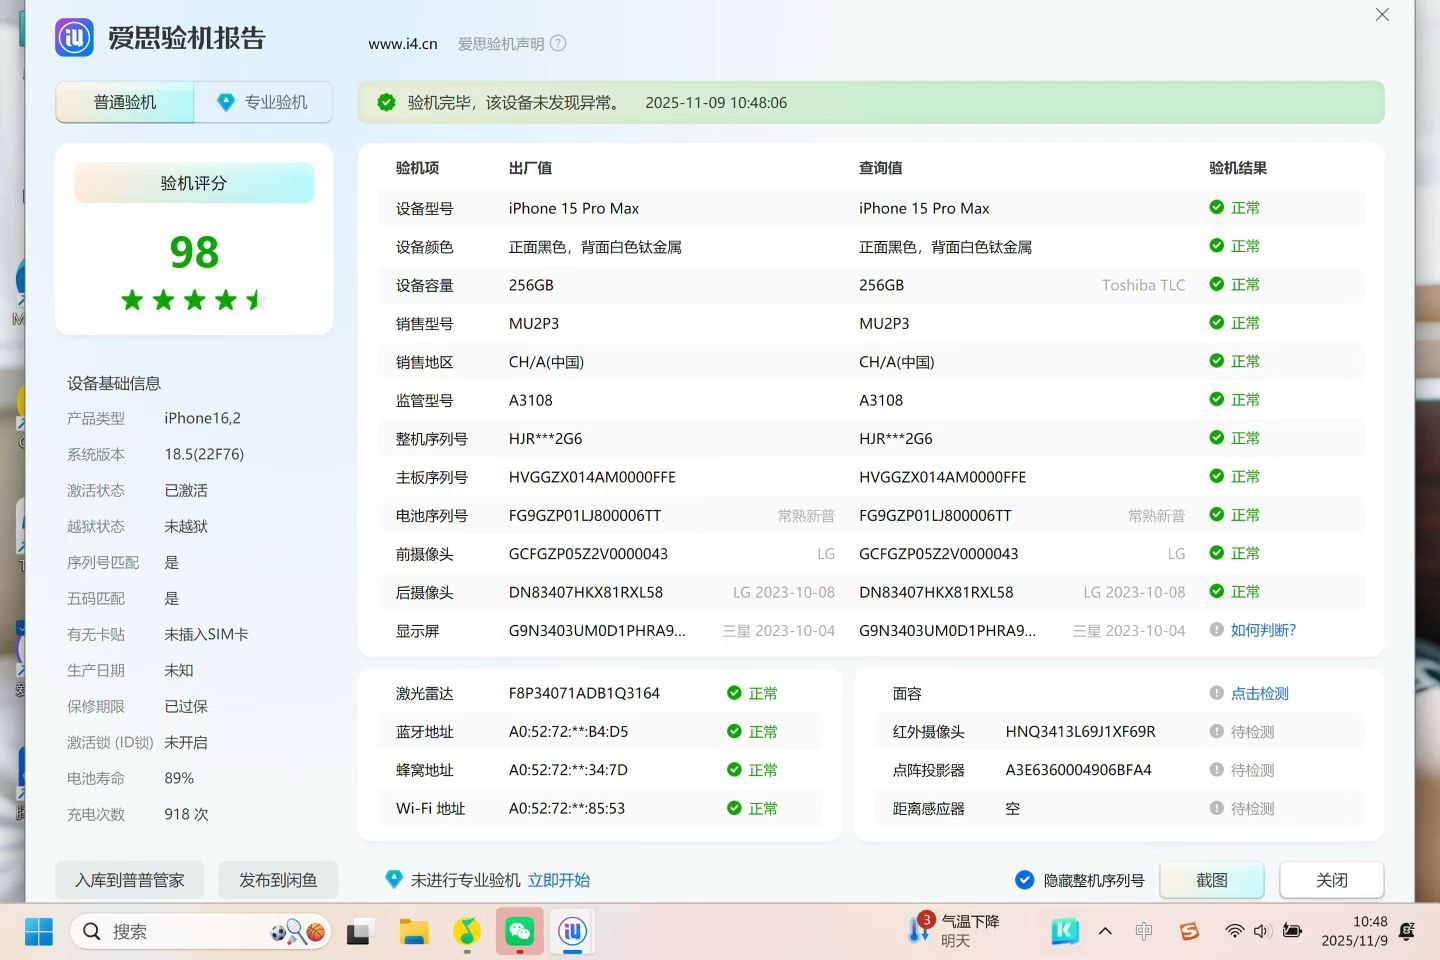Open WeChat from the taskbar
Image resolution: width=1440 pixels, height=960 pixels.
[519, 932]
